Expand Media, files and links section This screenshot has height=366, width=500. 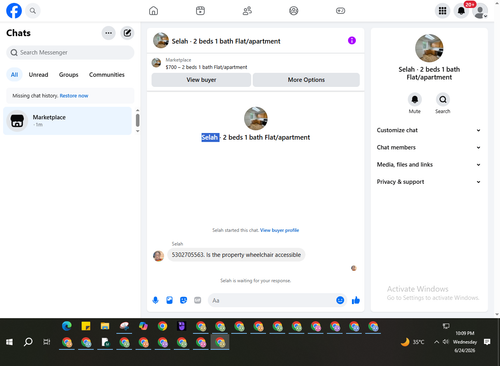pos(429,165)
